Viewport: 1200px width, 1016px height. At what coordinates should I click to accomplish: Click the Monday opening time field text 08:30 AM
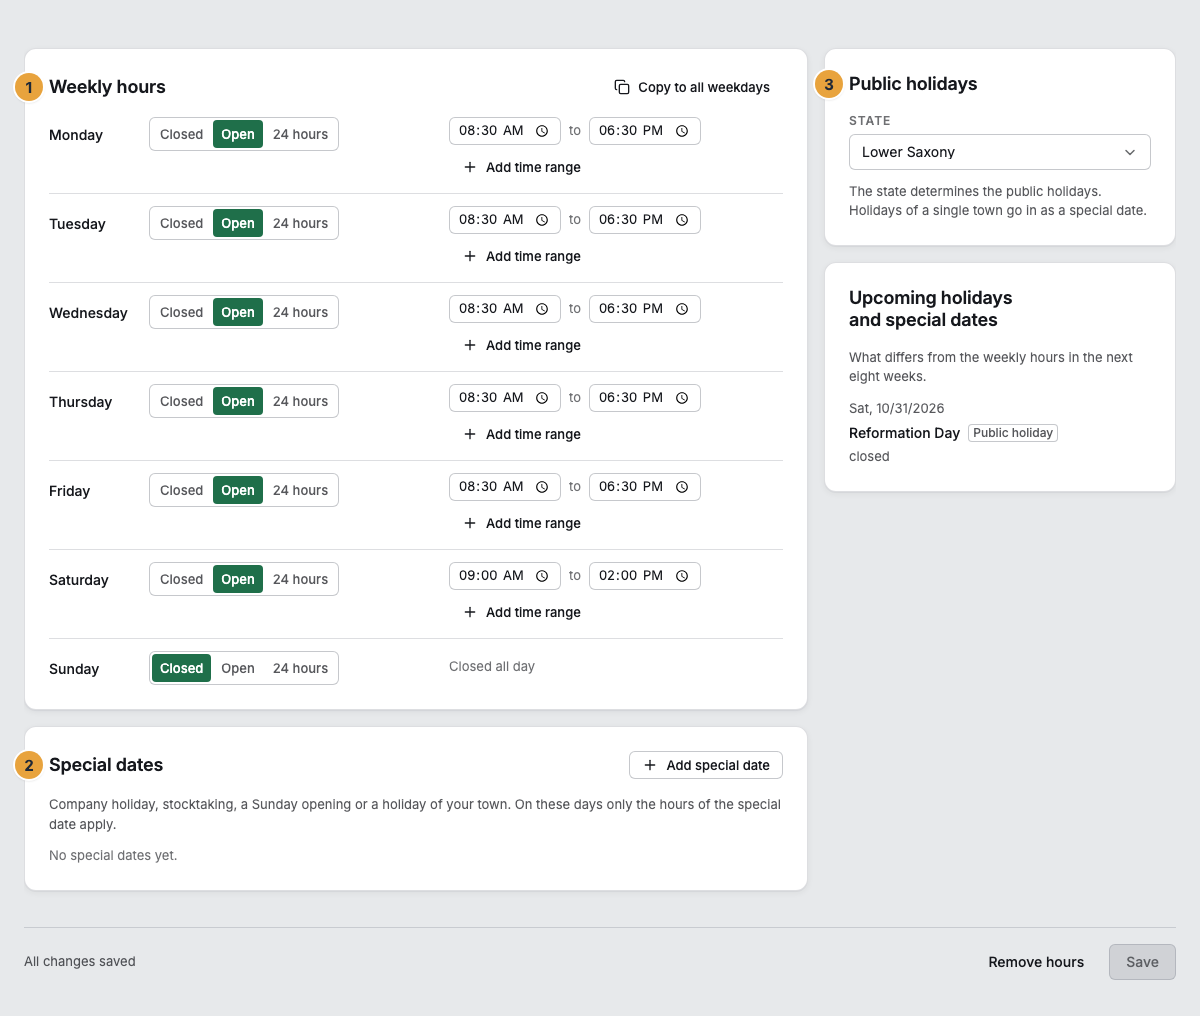pyautogui.click(x=491, y=131)
